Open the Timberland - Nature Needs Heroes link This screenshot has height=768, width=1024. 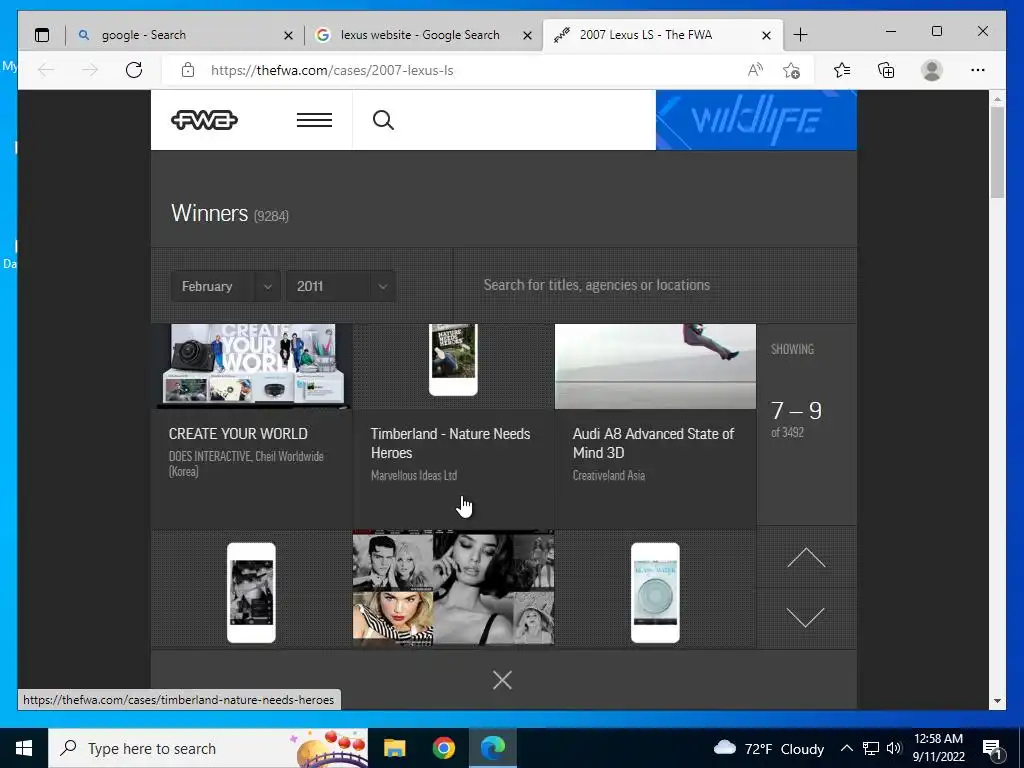(x=451, y=443)
